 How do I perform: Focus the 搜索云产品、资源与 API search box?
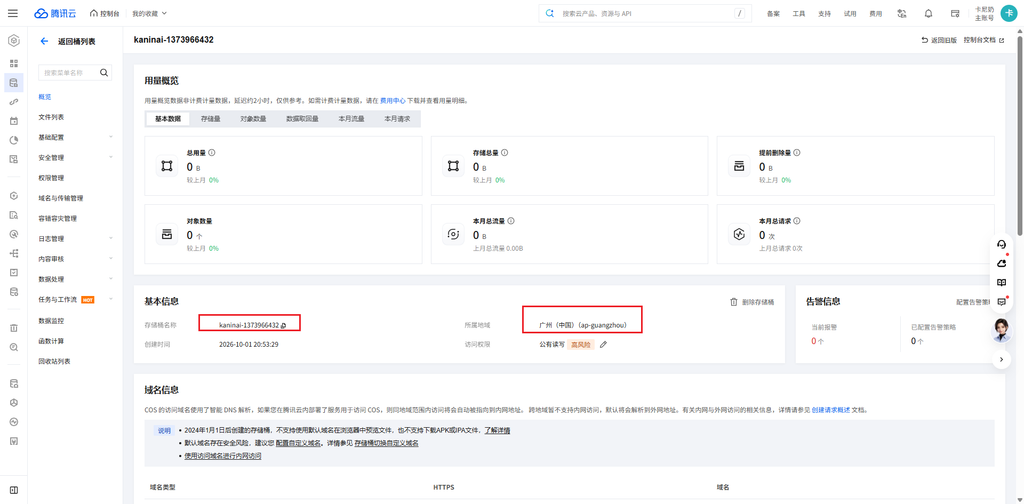(645, 13)
